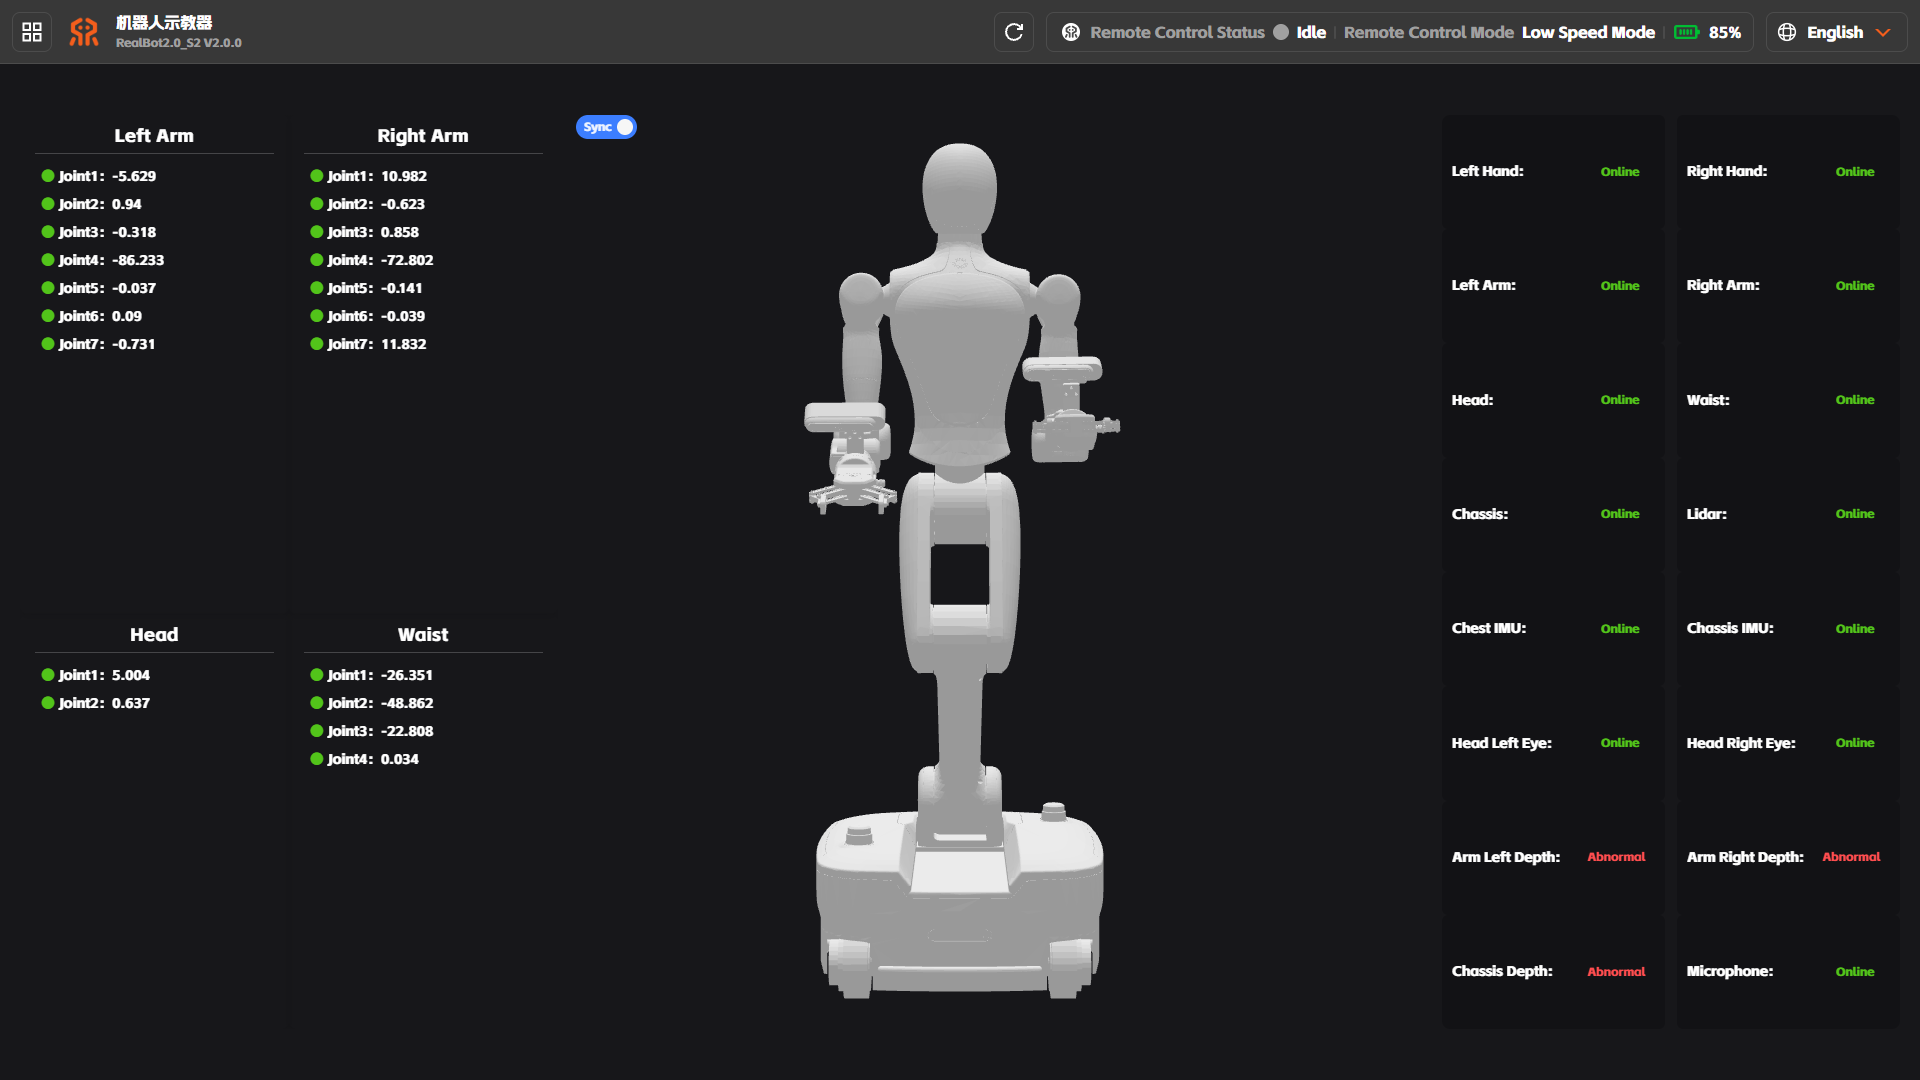Click the RealBot2.0_S2 V2.0.0 version text

[x=179, y=43]
